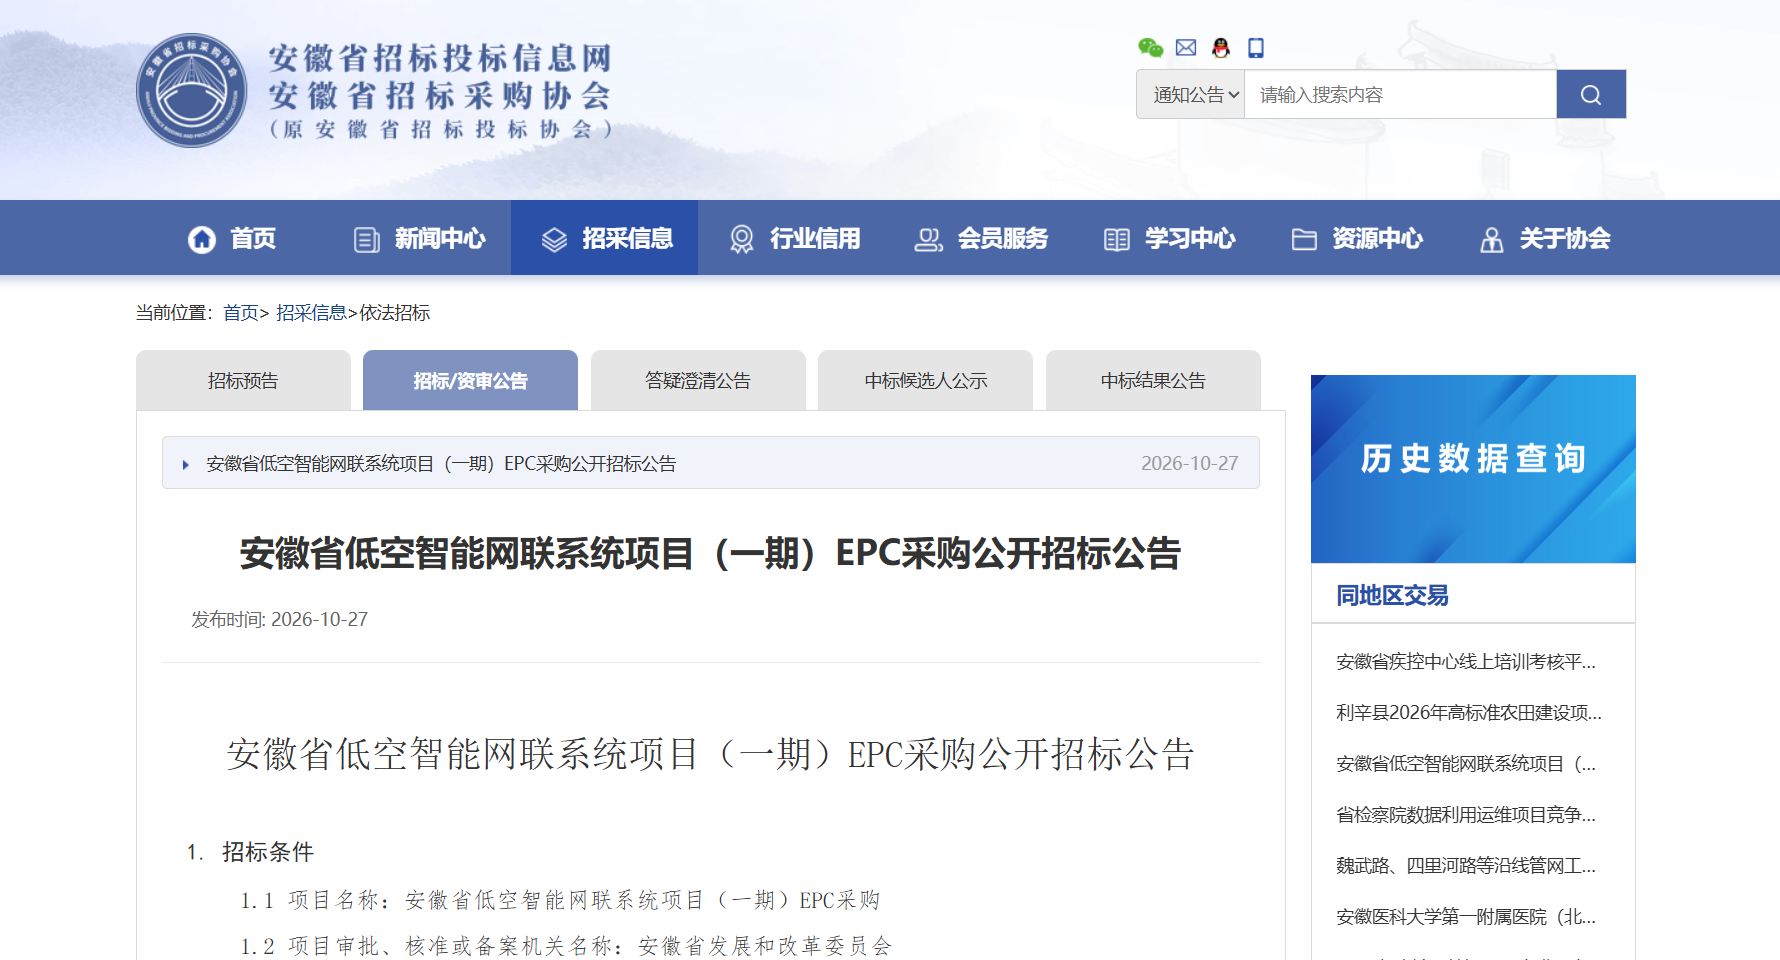Open the 关于协会 navigation menu
Viewport: 1780px width, 960px height.
[1543, 238]
